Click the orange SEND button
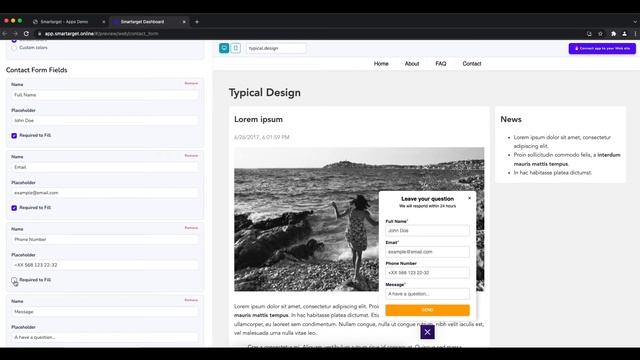Viewport: 640px width, 360px height. pos(427,310)
